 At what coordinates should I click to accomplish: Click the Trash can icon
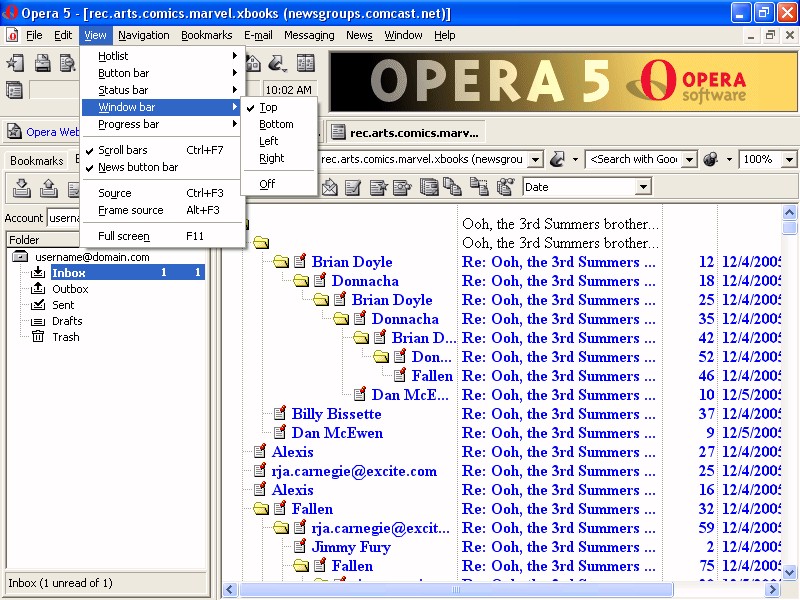38,337
